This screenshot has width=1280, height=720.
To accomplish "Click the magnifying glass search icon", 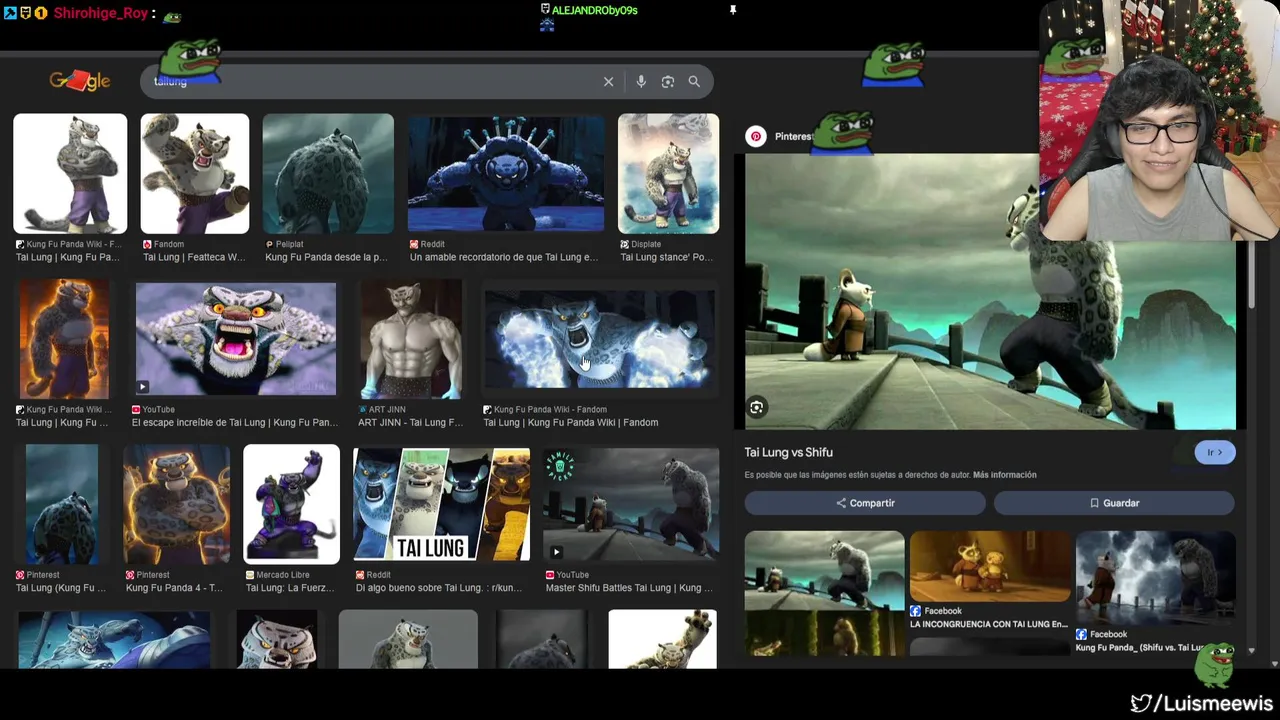I will (x=694, y=82).
